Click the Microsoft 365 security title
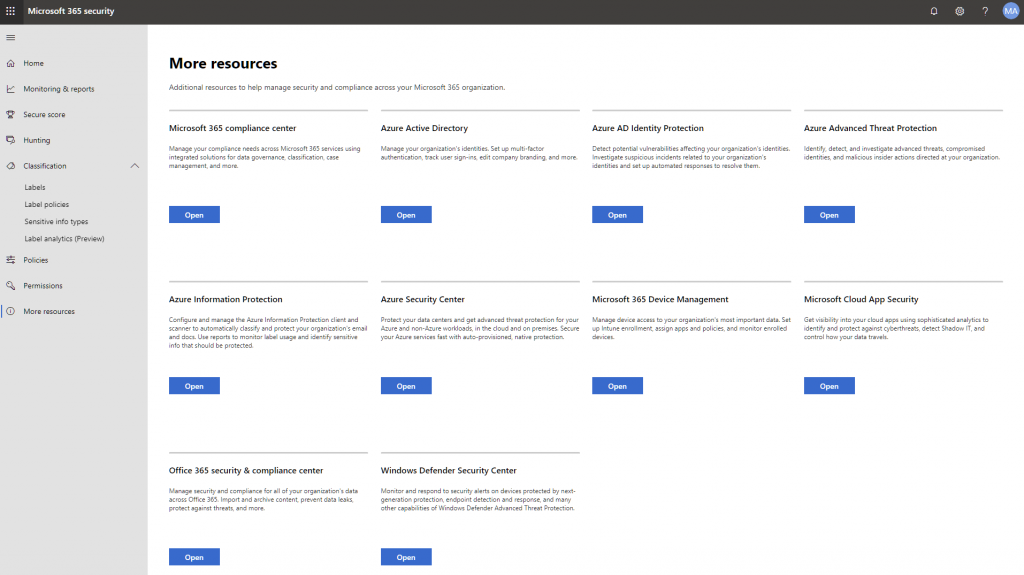This screenshot has height=575, width=1024. [x=71, y=11]
